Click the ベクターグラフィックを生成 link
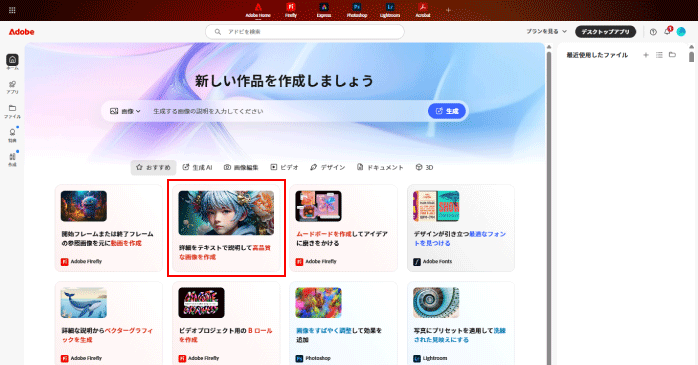698x365 pixels. click(107, 335)
